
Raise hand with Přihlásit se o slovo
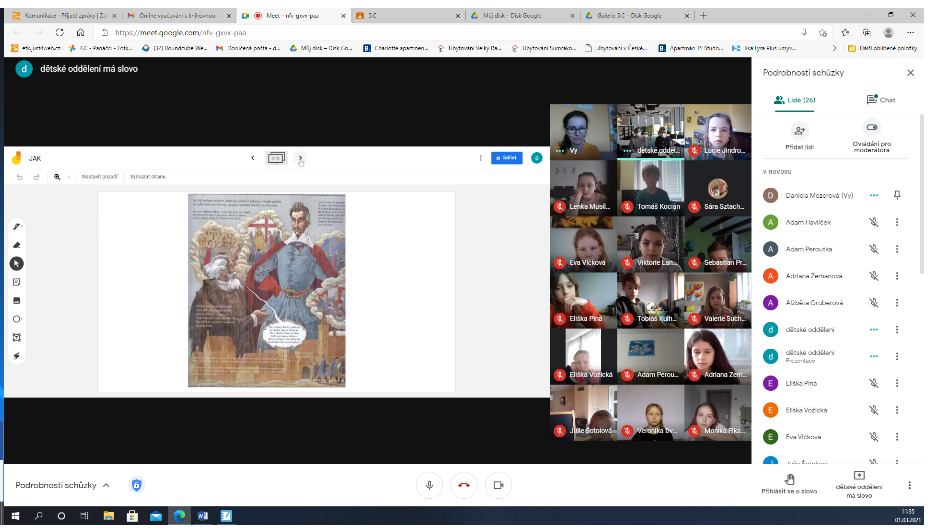789,484
